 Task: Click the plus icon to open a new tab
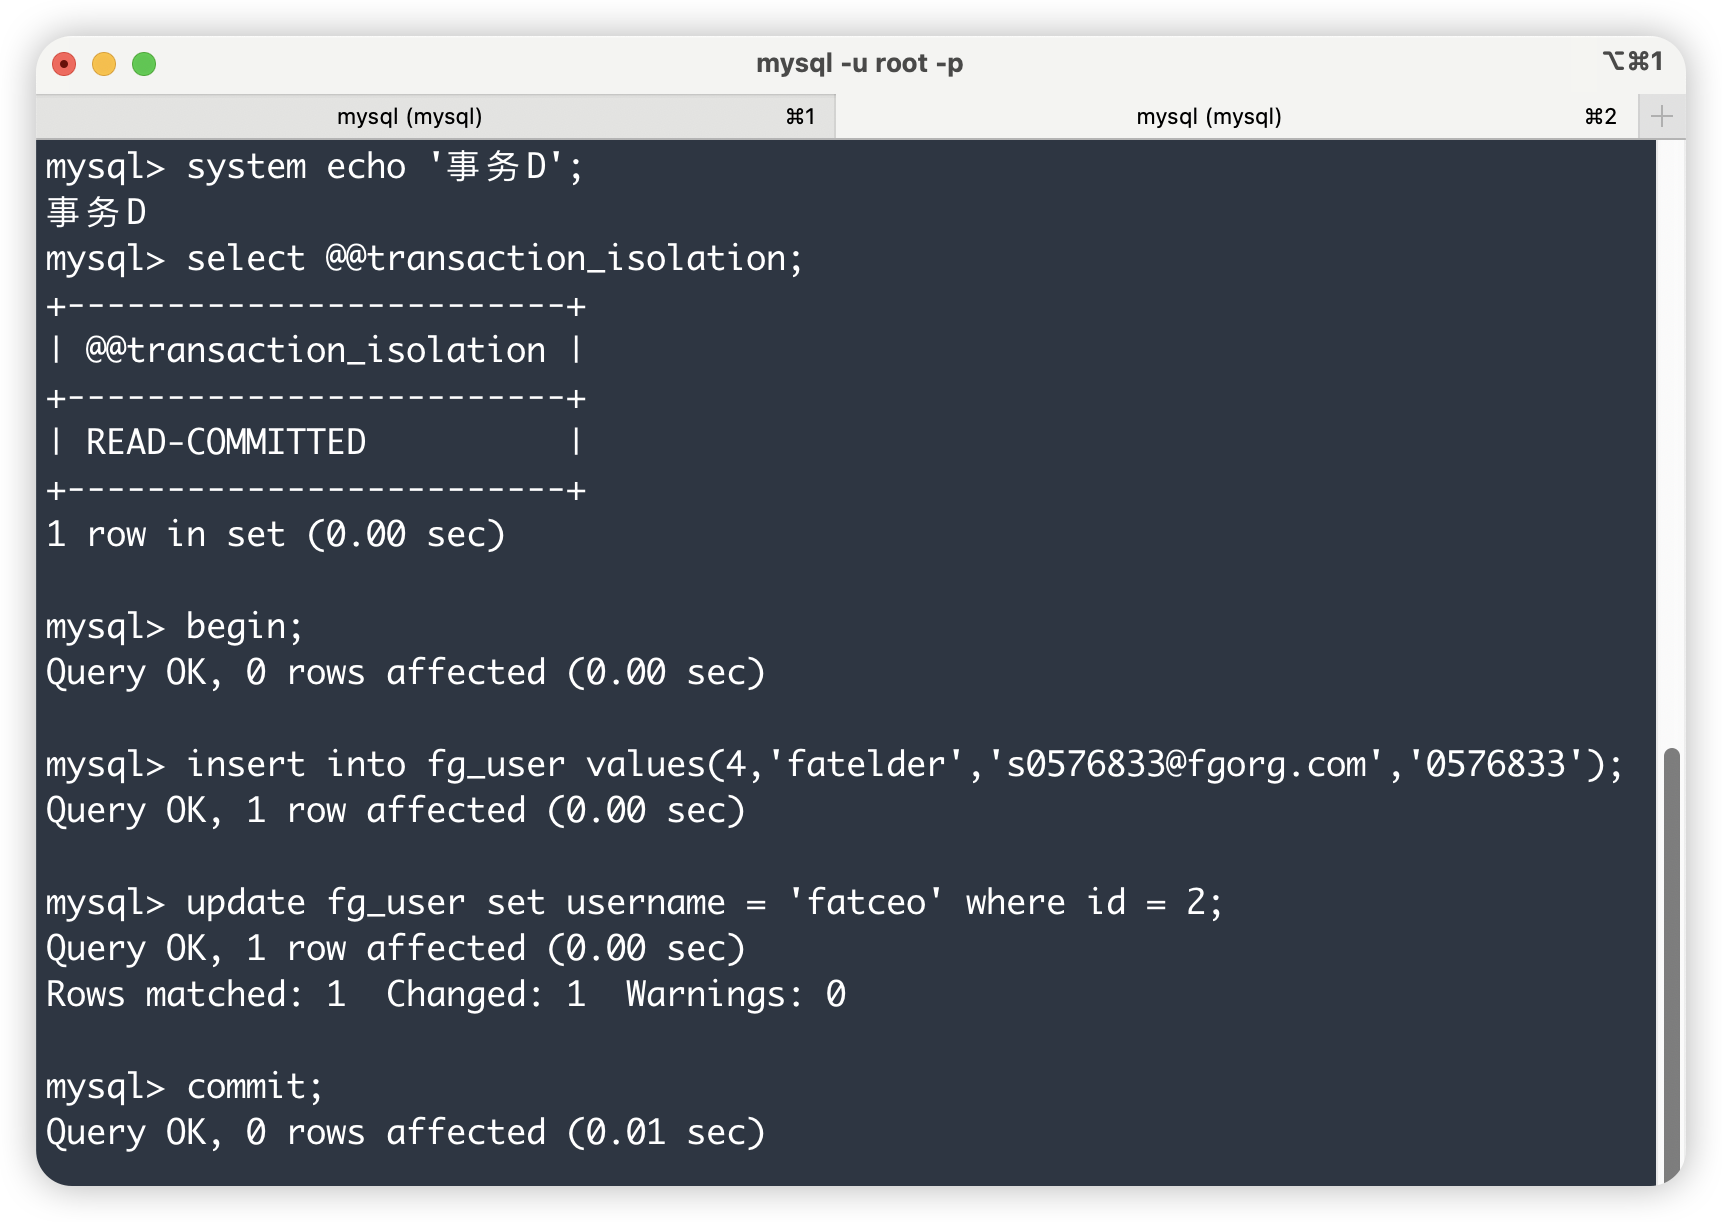1661,117
